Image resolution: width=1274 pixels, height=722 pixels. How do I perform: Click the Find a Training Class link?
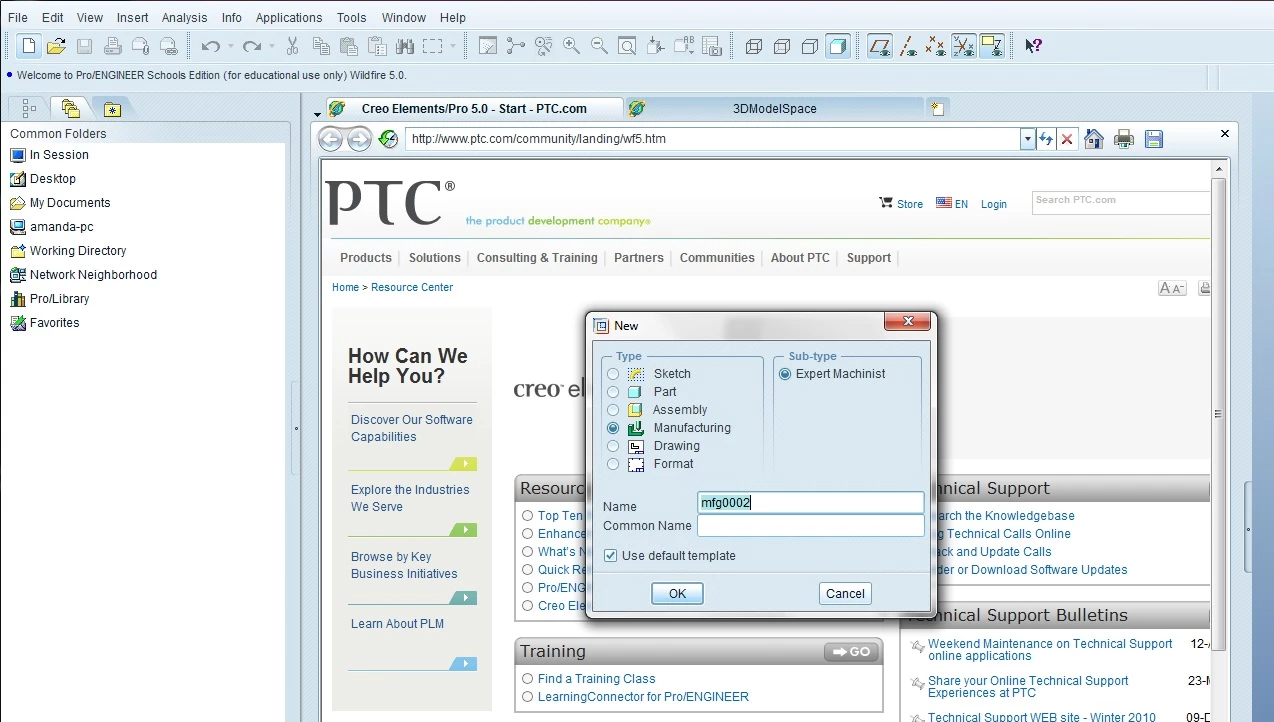coord(597,679)
